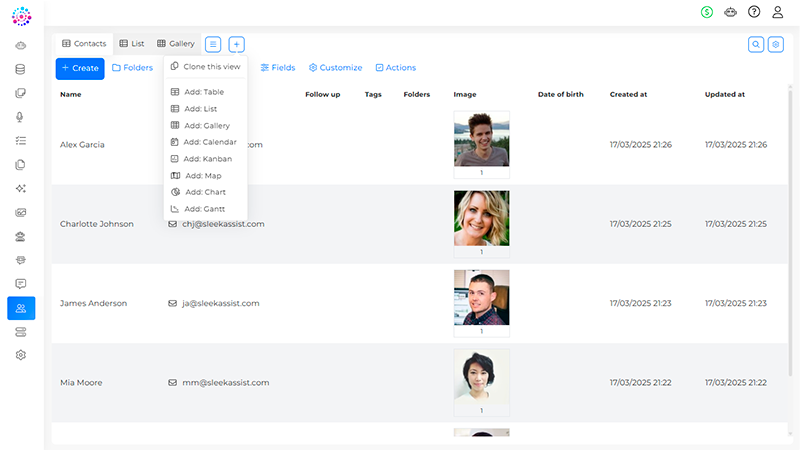Switch to the List view tab
This screenshot has height=450, width=800.
(x=132, y=44)
